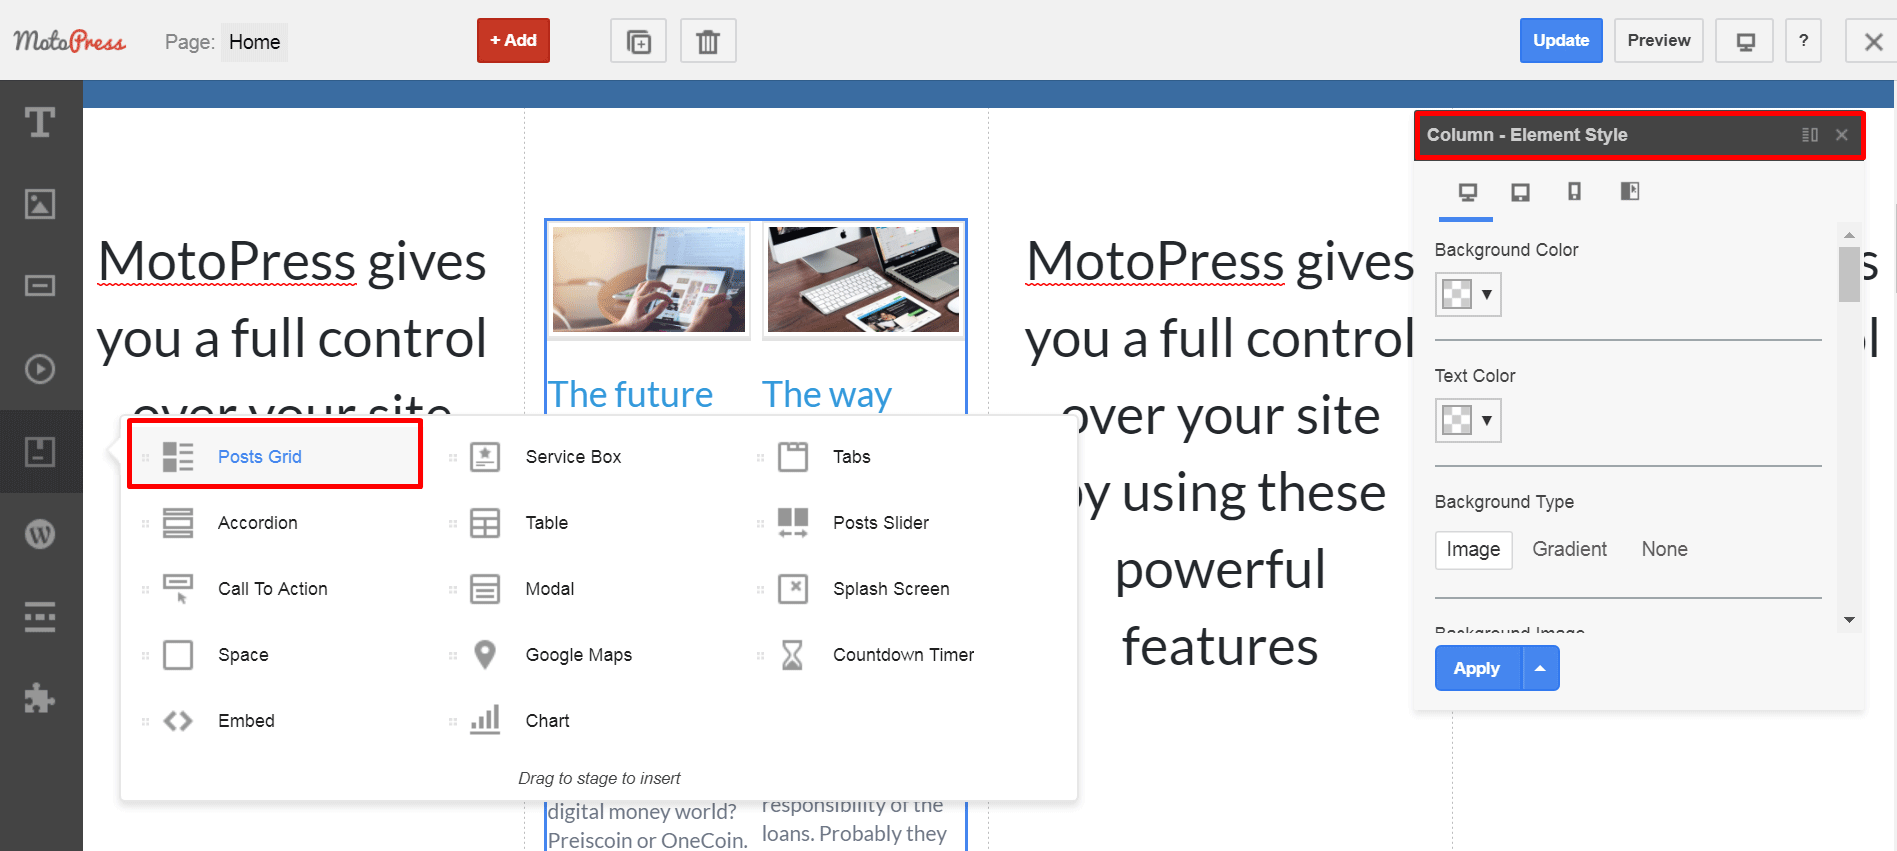This screenshot has height=851, width=1897.
Task: Open the responsive device view icon
Action: pos(1745,41)
